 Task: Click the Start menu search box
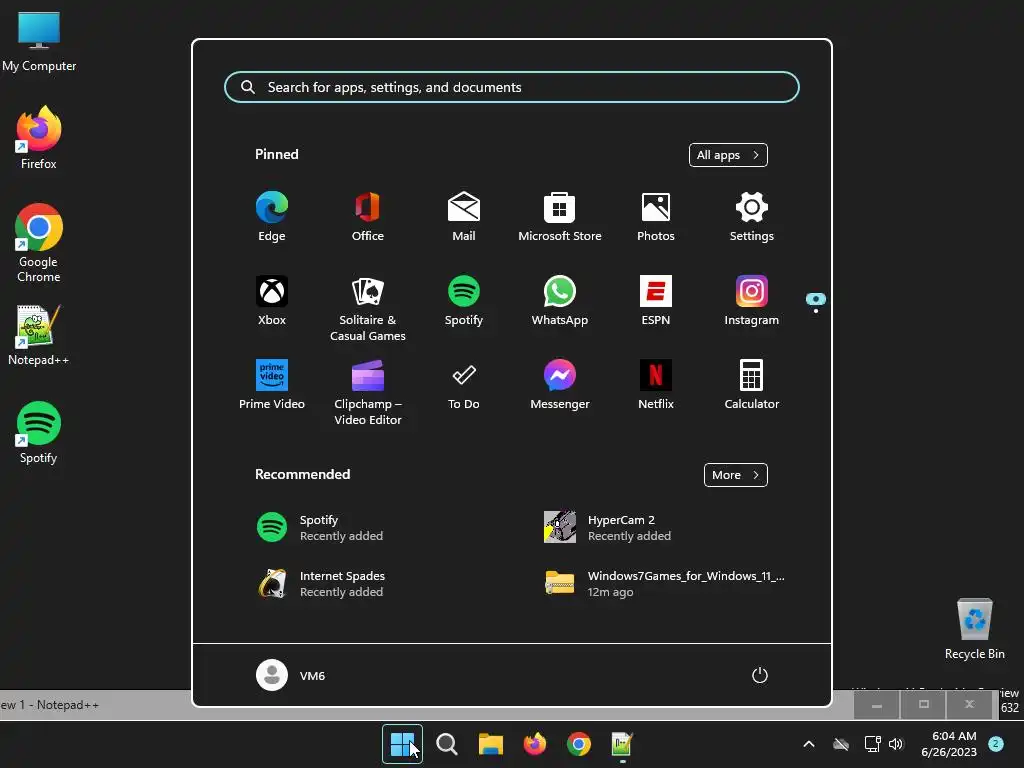click(512, 87)
